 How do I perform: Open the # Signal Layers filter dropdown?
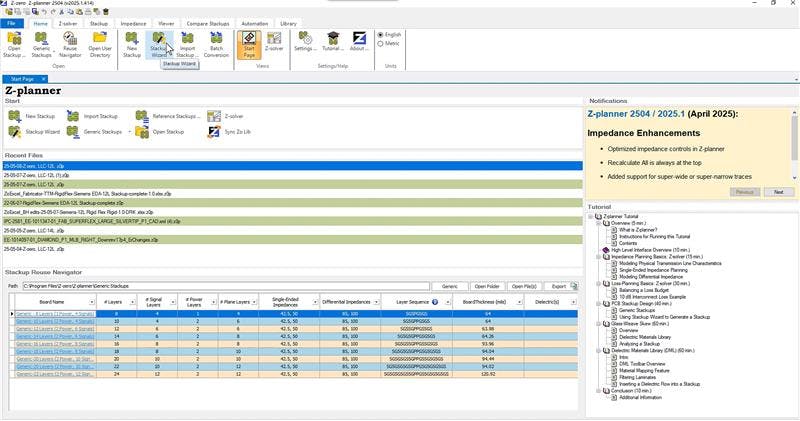point(173,302)
